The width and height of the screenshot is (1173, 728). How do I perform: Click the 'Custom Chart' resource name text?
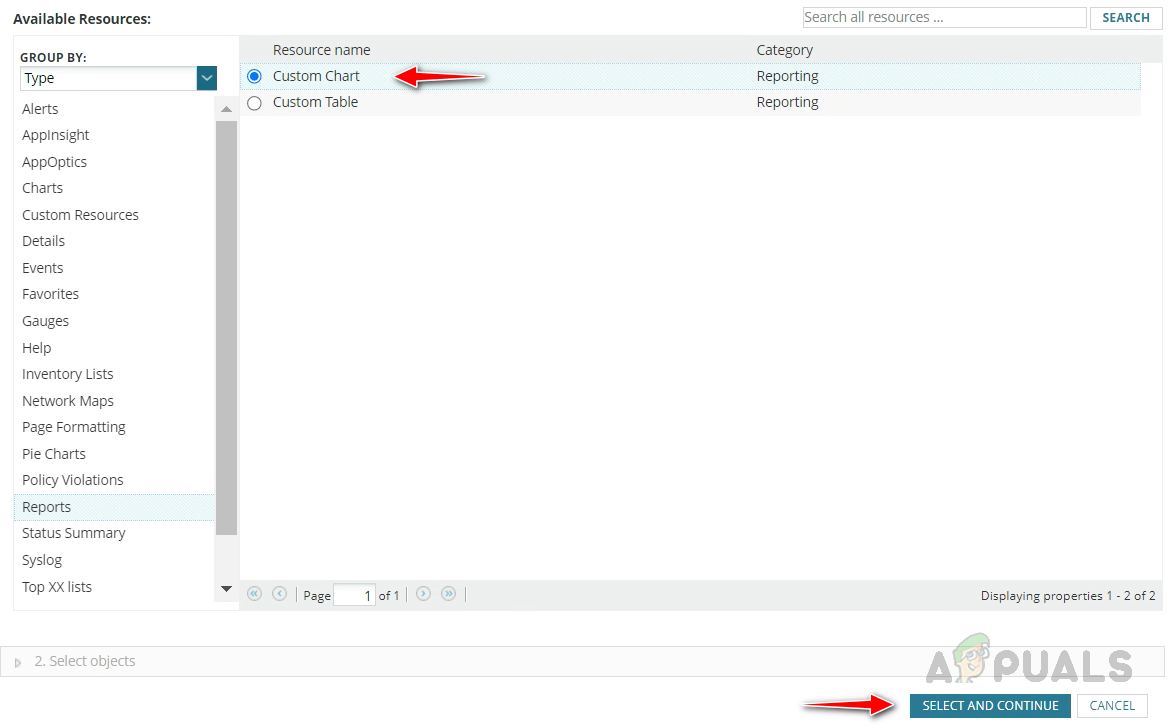316,76
